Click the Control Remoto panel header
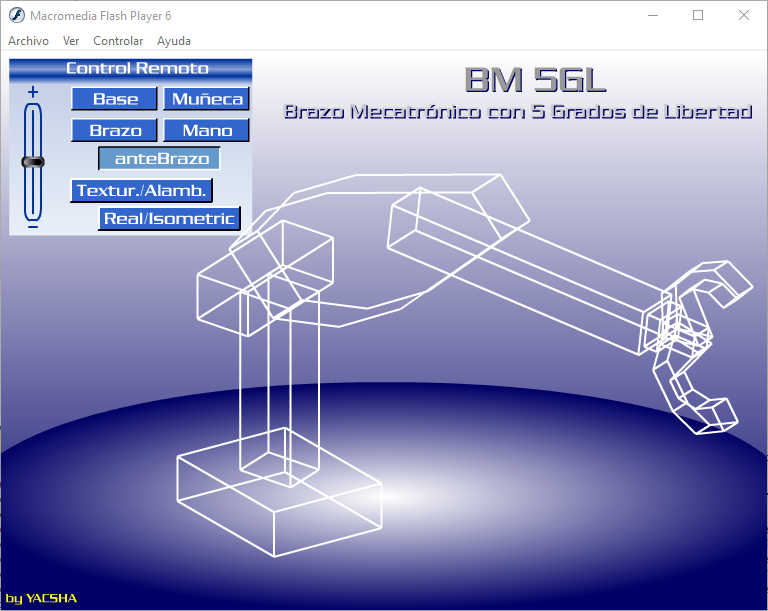The width and height of the screenshot is (768, 611). [130, 69]
